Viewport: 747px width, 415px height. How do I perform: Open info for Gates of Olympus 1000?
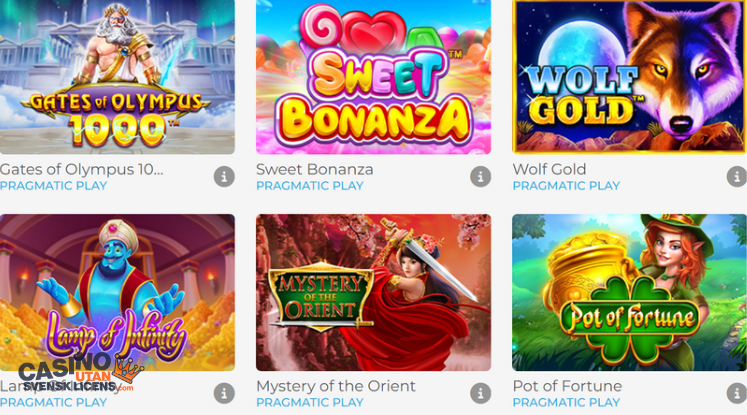[x=224, y=177]
